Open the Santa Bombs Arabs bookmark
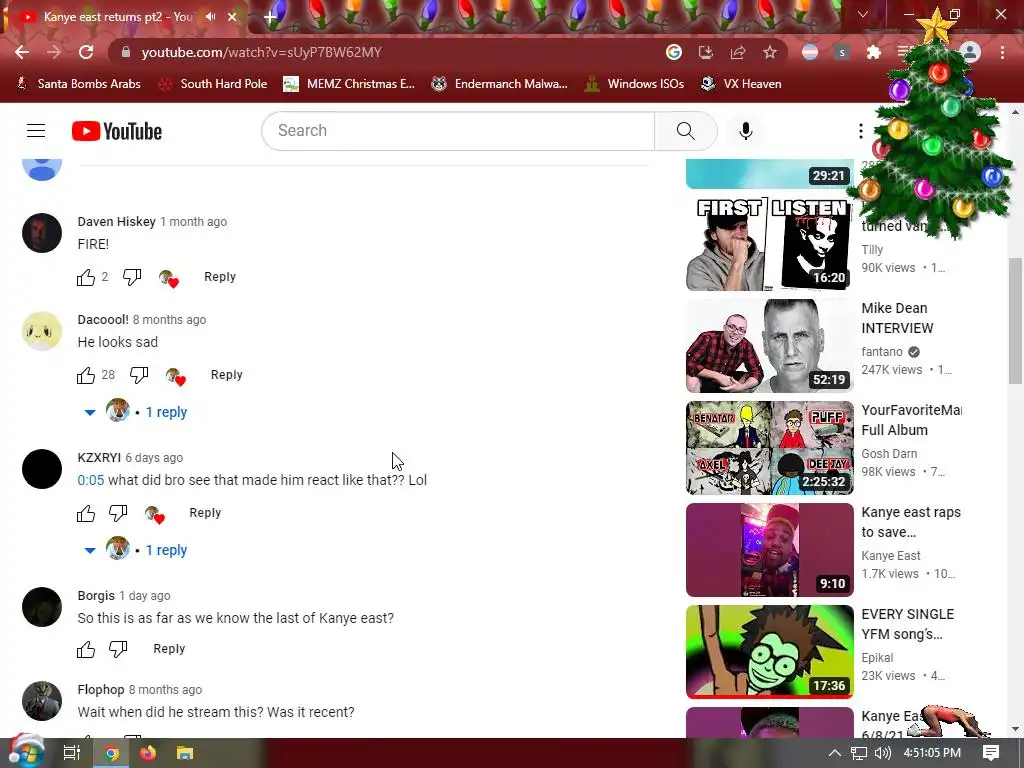1024x768 pixels. point(78,84)
